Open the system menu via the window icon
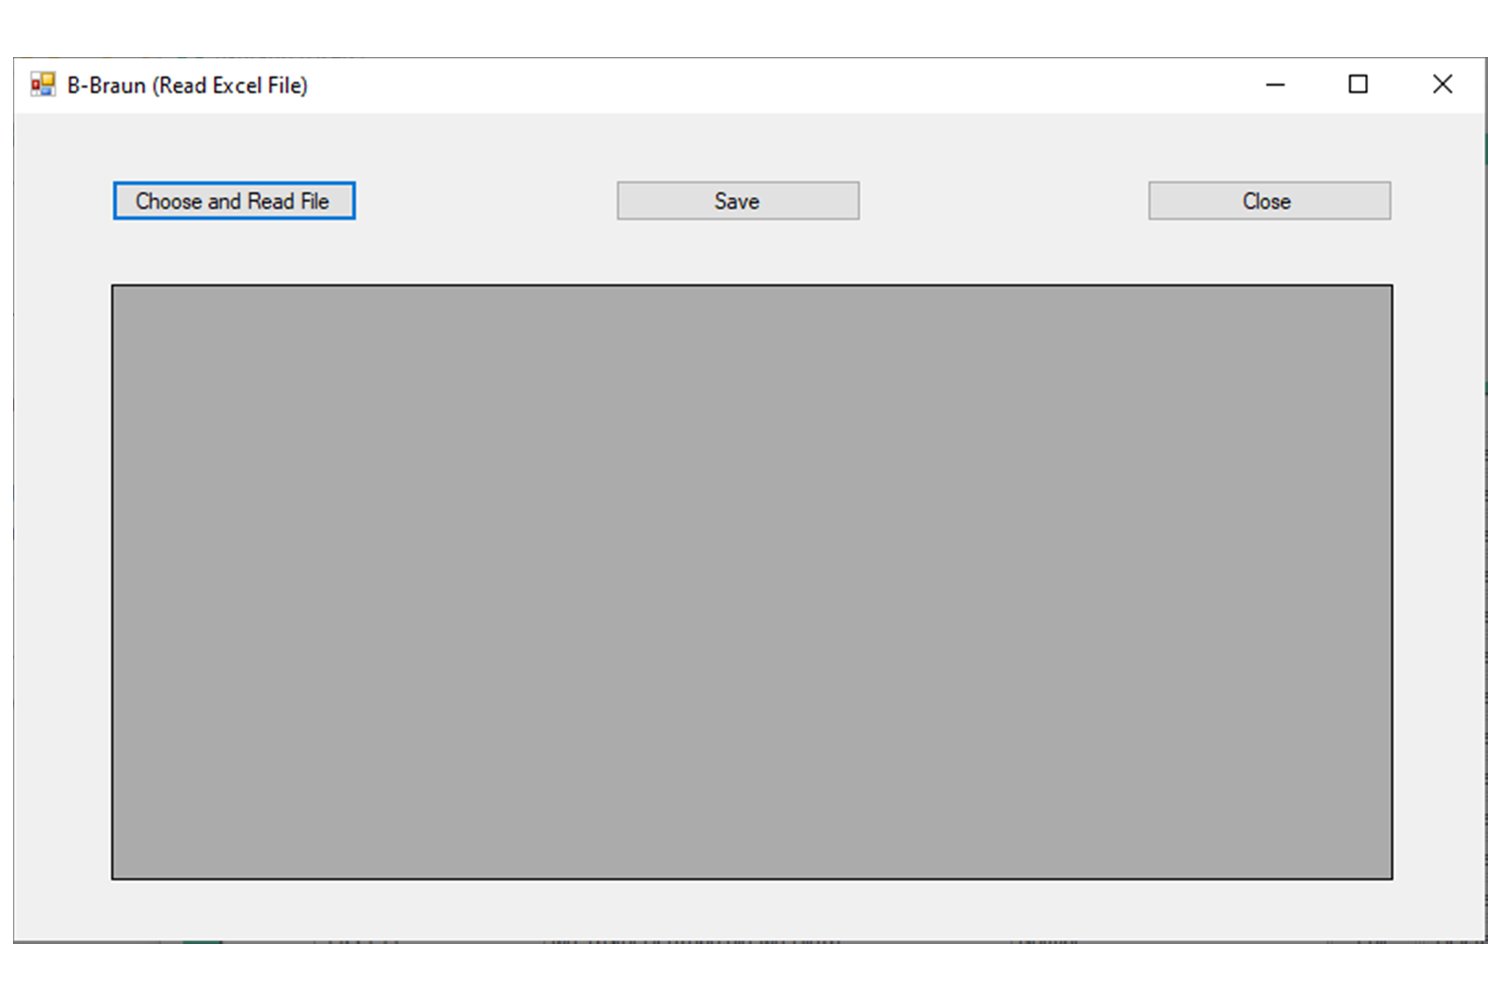The width and height of the screenshot is (1500, 1000). click(x=43, y=85)
